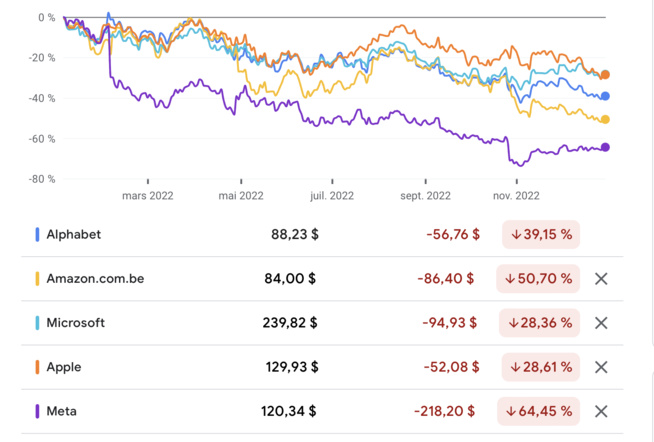
Task: Open the Amazon.com.be stock link
Action: coord(95,279)
